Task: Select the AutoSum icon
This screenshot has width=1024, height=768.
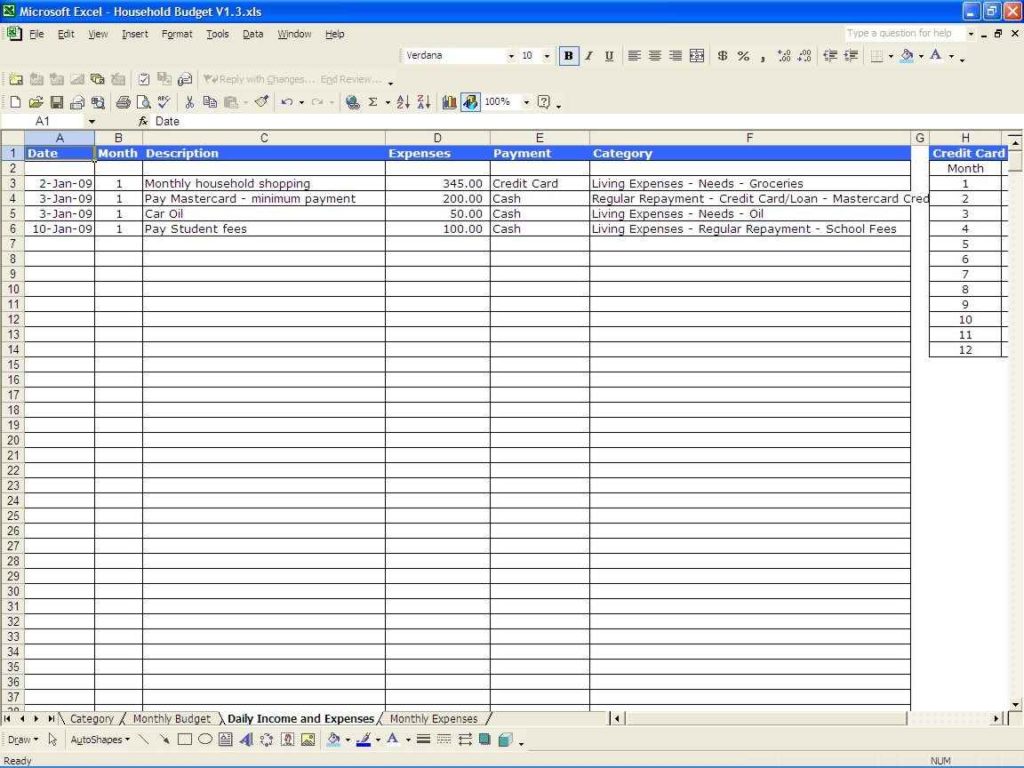Action: point(372,101)
